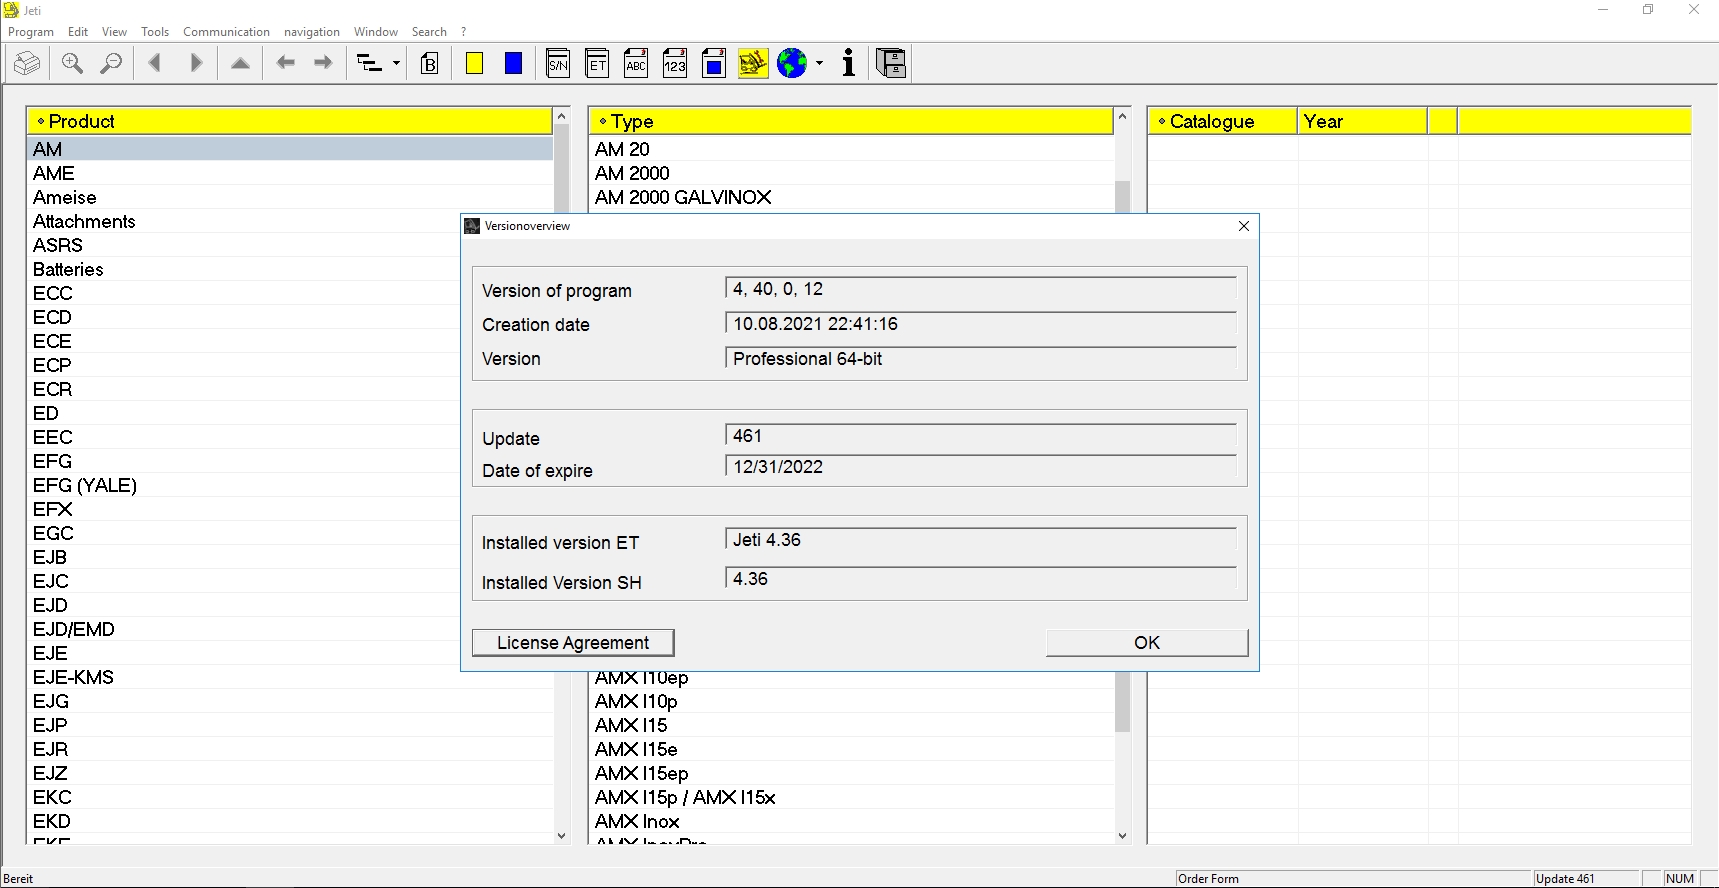Screen dimensions: 1719x888
Task: Click the ET catalogue toolbar icon
Action: (597, 64)
